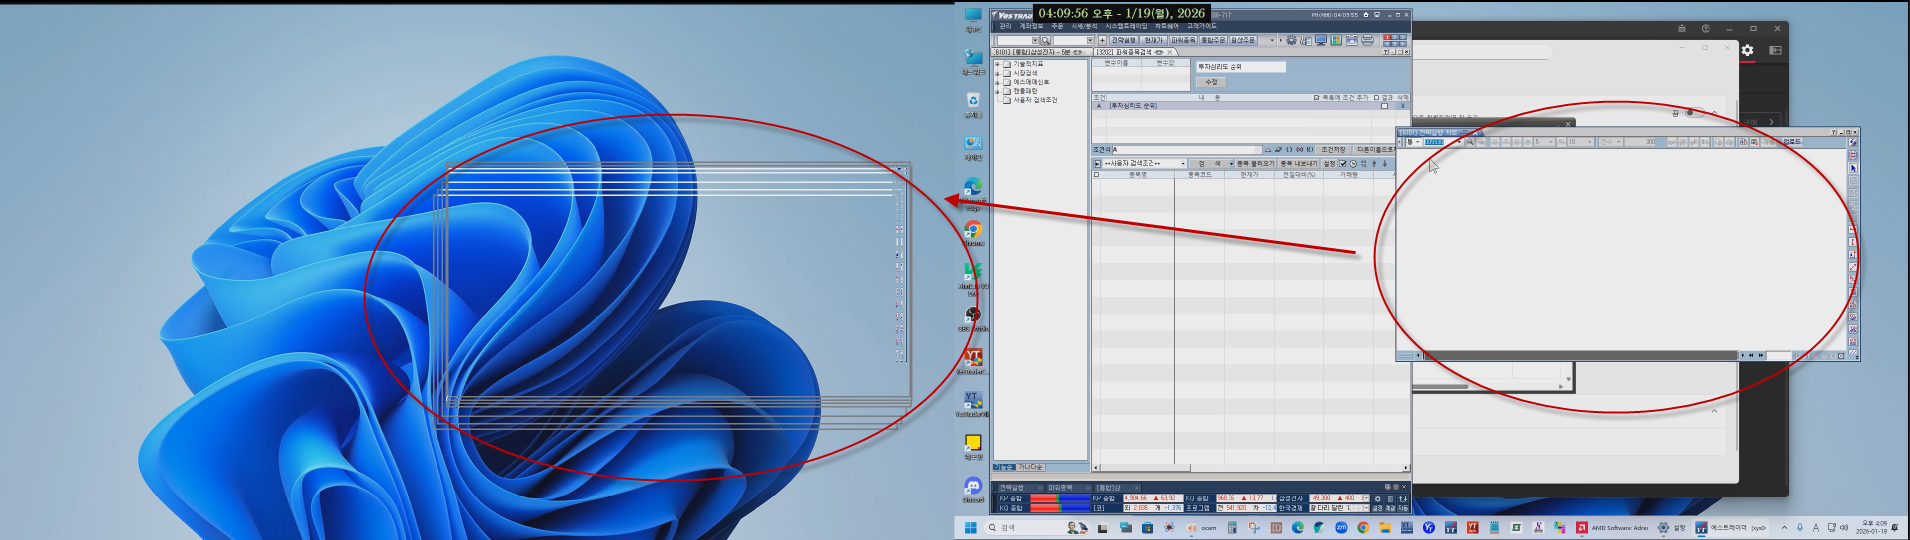Screen dimensions: 1910x540
Task: Toggle the 끔 switch in the settings window
Action: click(1693, 112)
